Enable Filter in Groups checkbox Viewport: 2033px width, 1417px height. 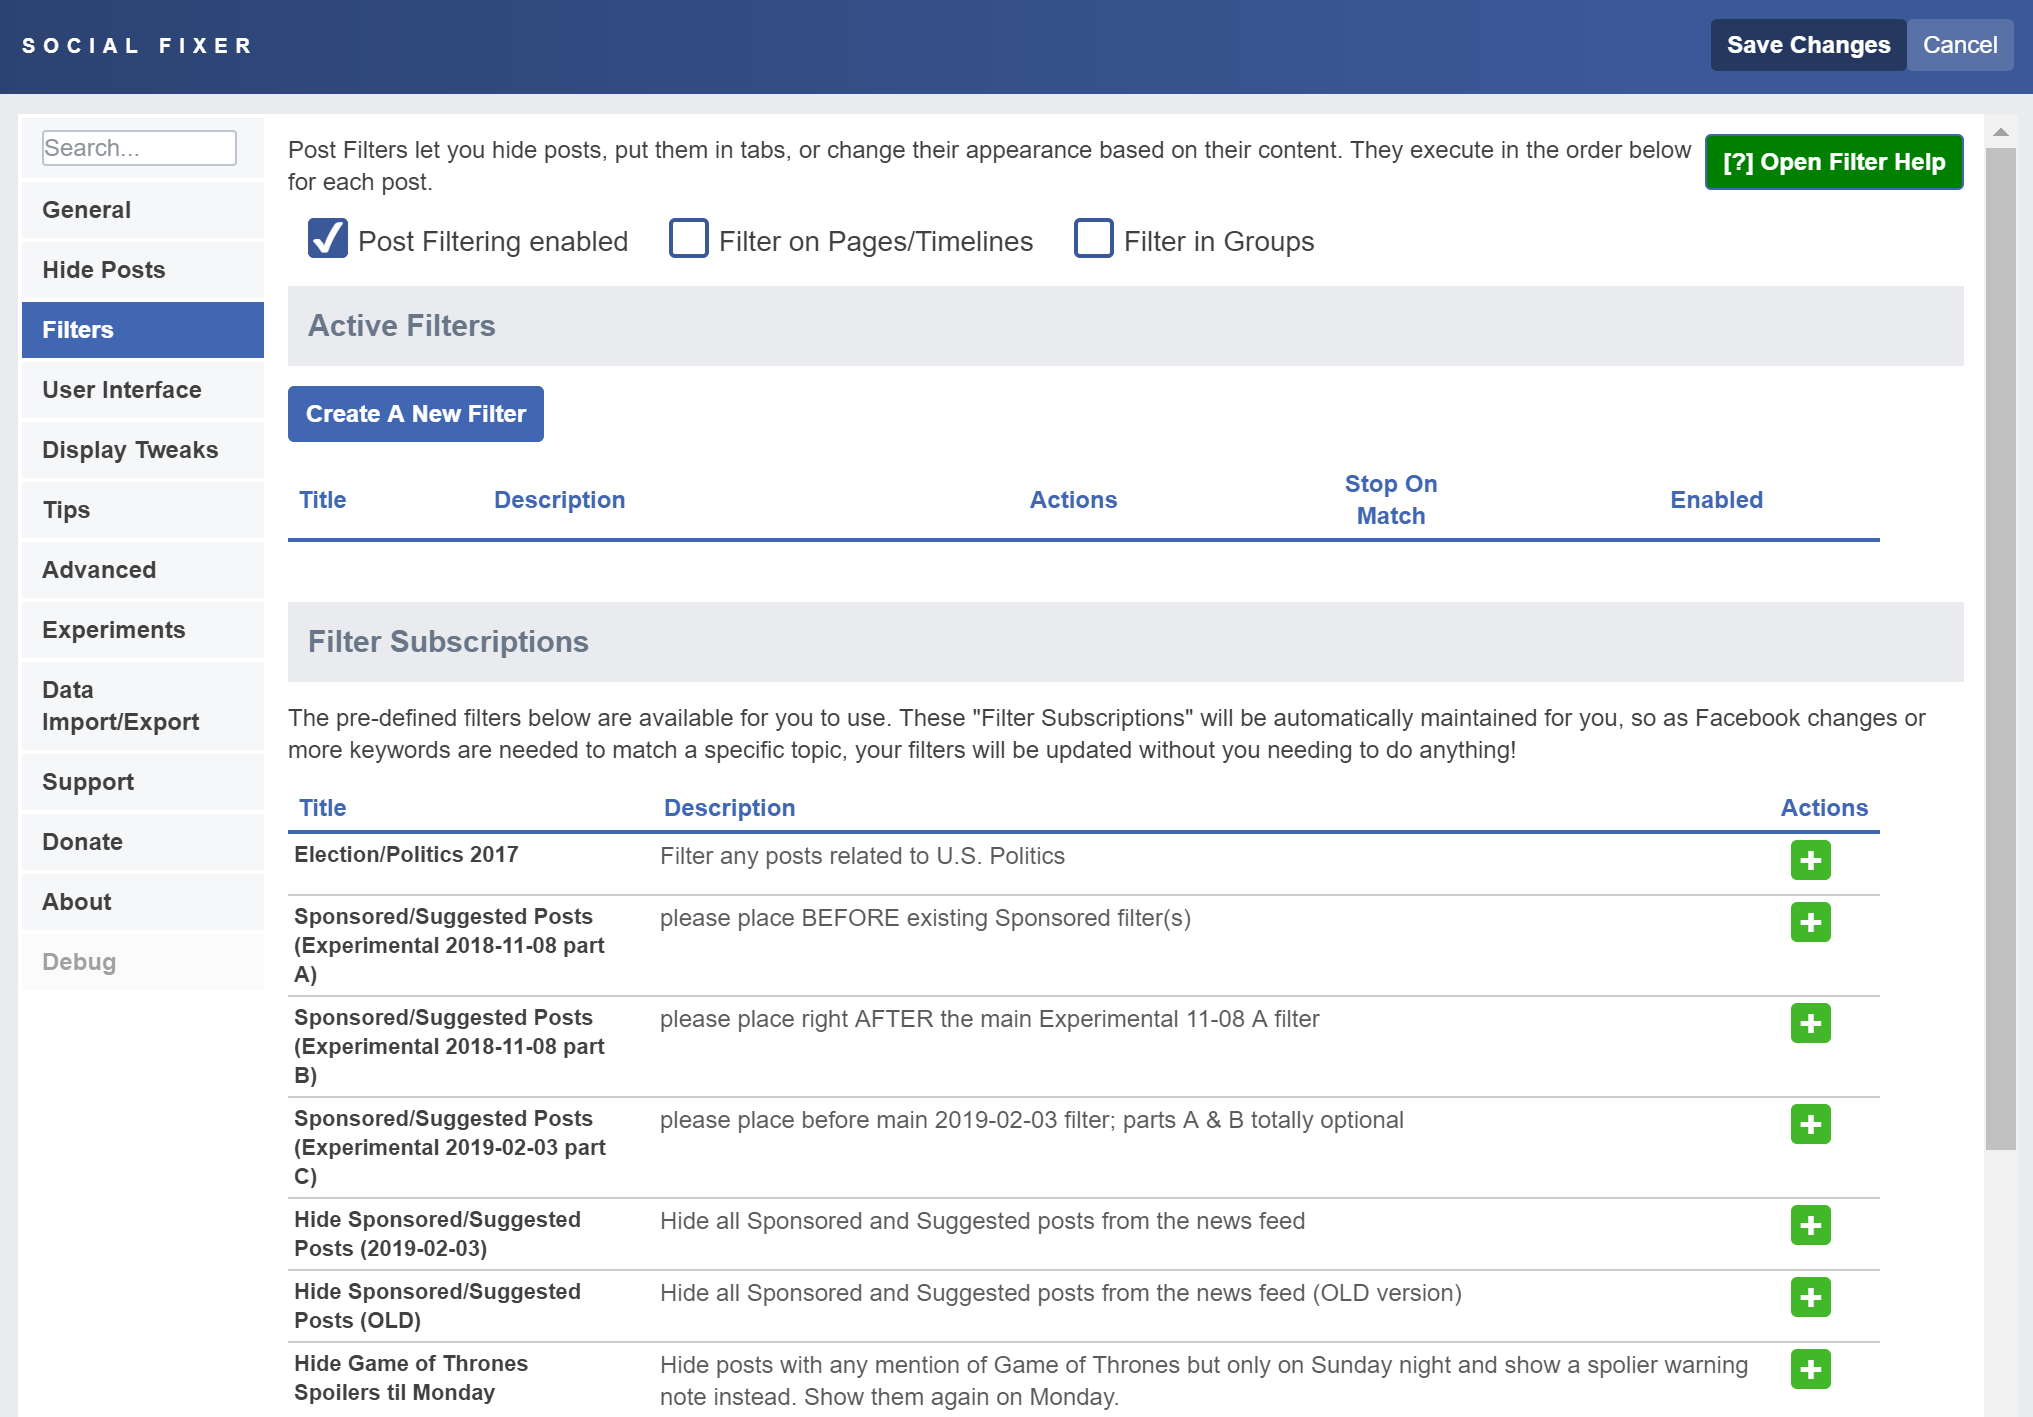point(1094,239)
